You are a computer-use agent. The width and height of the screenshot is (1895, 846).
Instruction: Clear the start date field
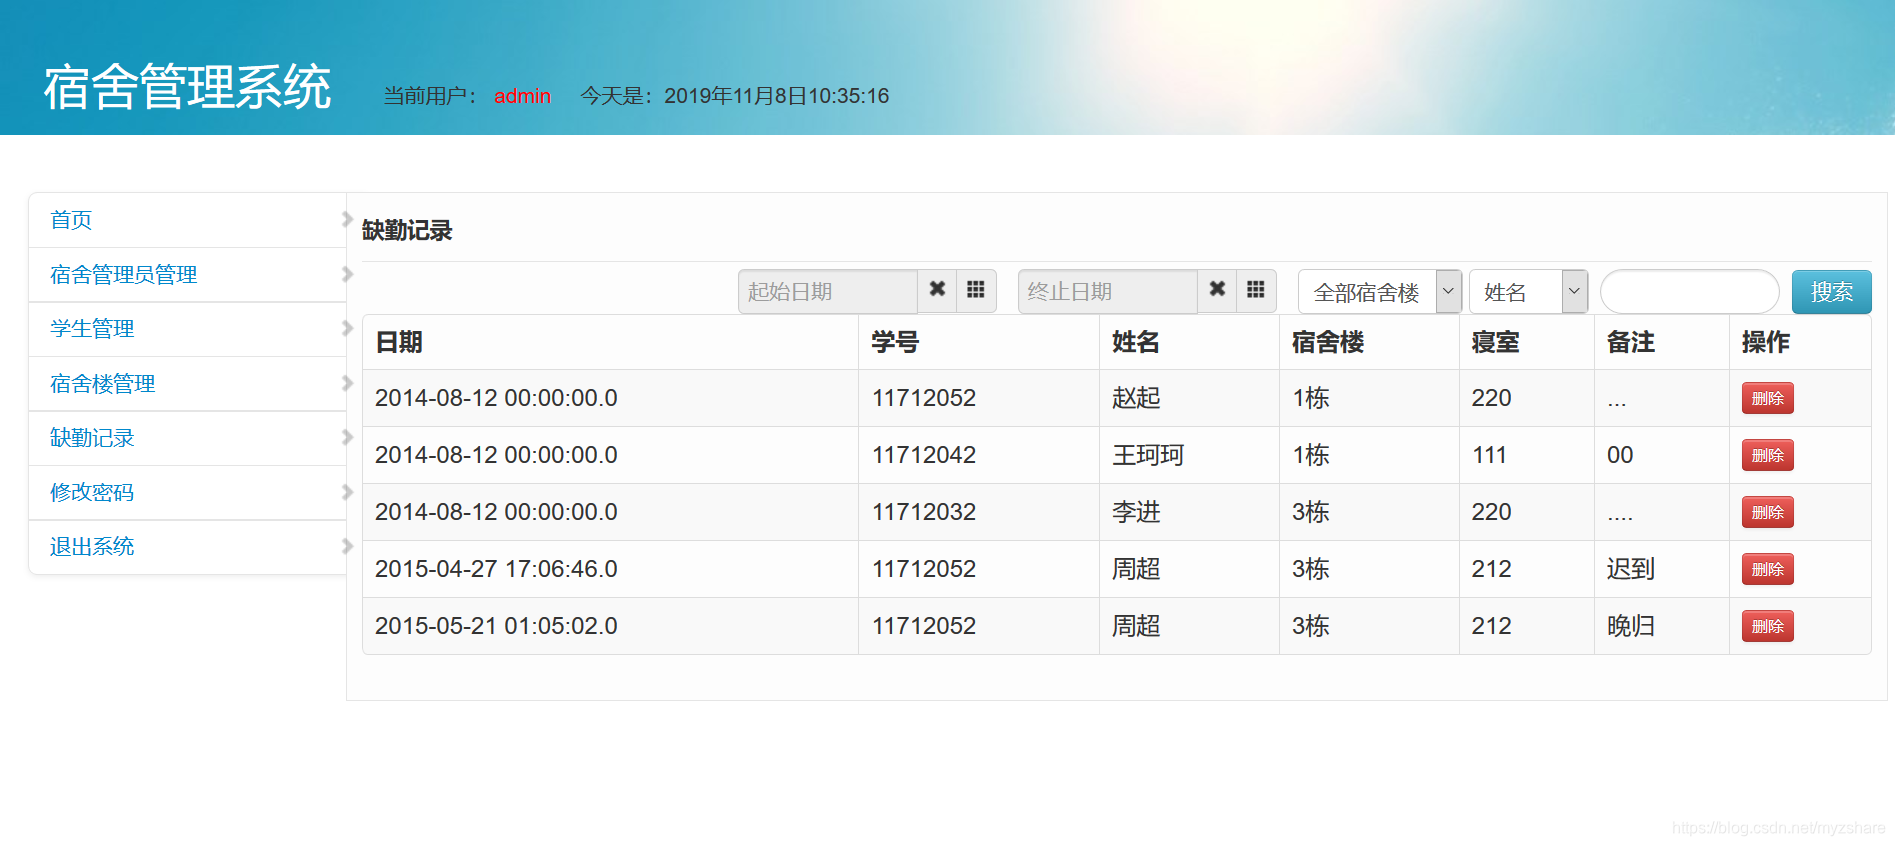coord(937,291)
